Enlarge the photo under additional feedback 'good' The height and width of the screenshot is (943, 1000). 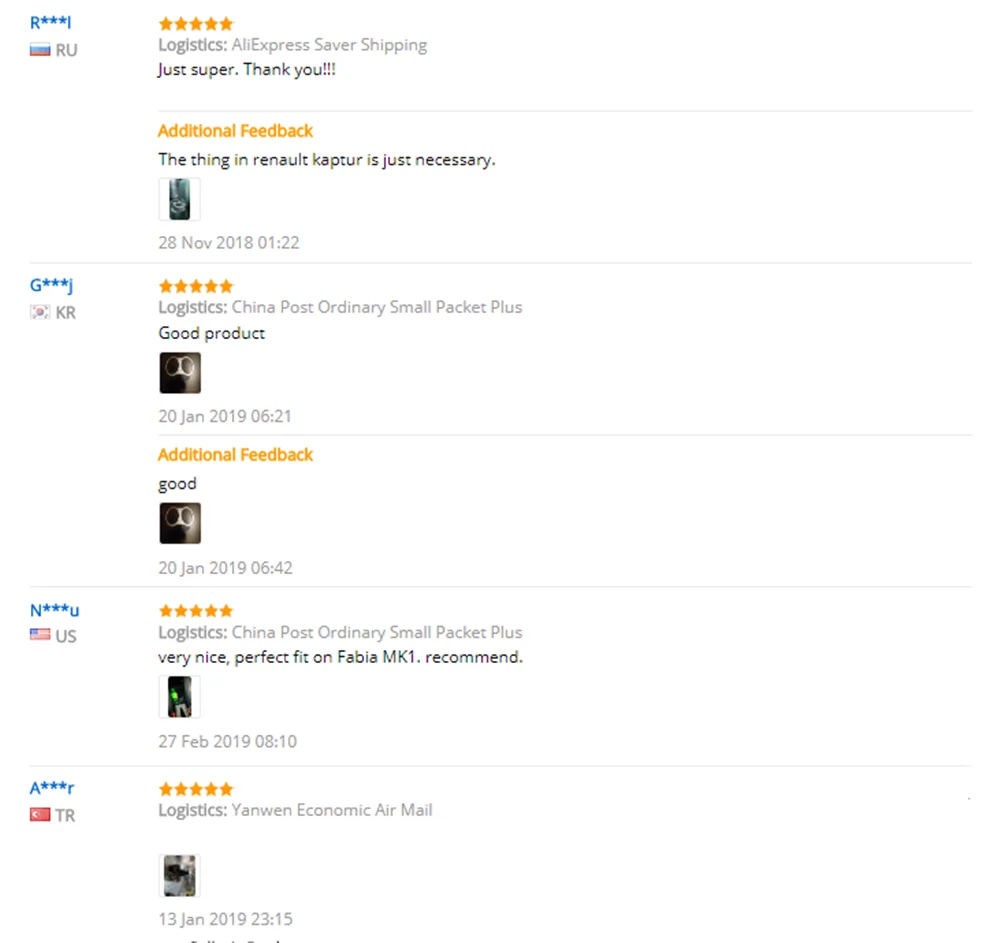[x=180, y=523]
